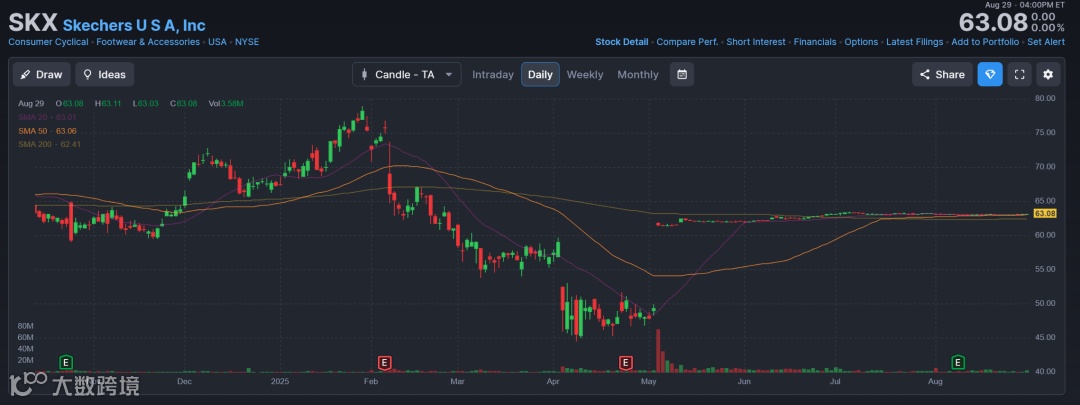Open the Stock Detail page
The width and height of the screenshot is (1080, 405).
point(622,42)
